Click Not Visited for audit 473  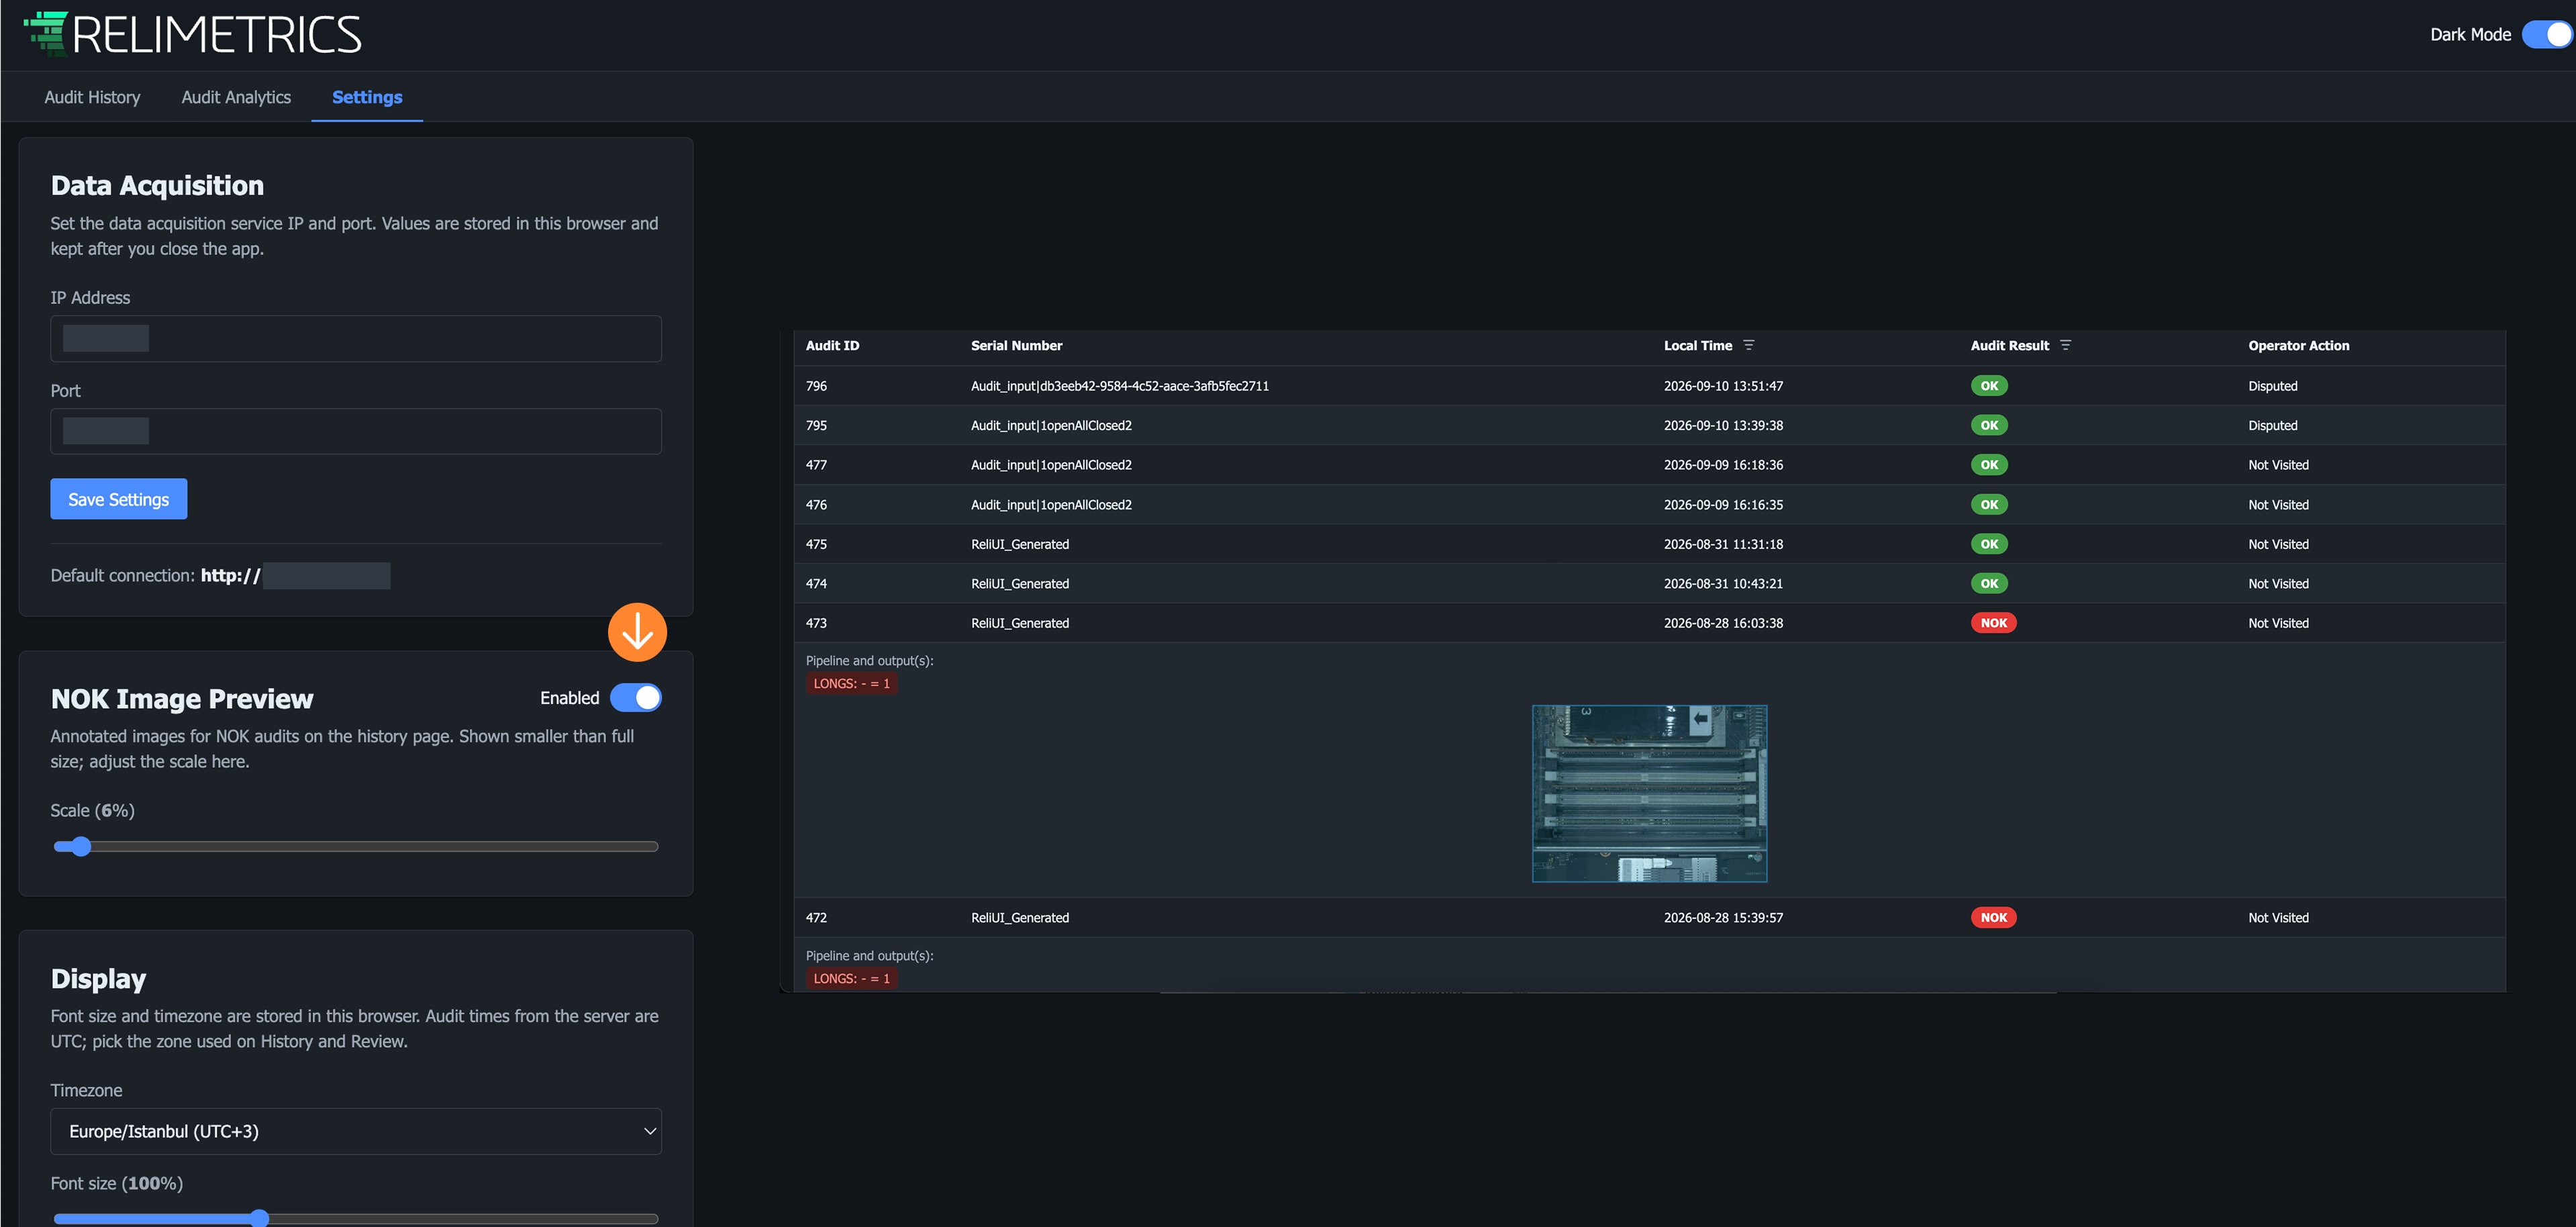2278,623
